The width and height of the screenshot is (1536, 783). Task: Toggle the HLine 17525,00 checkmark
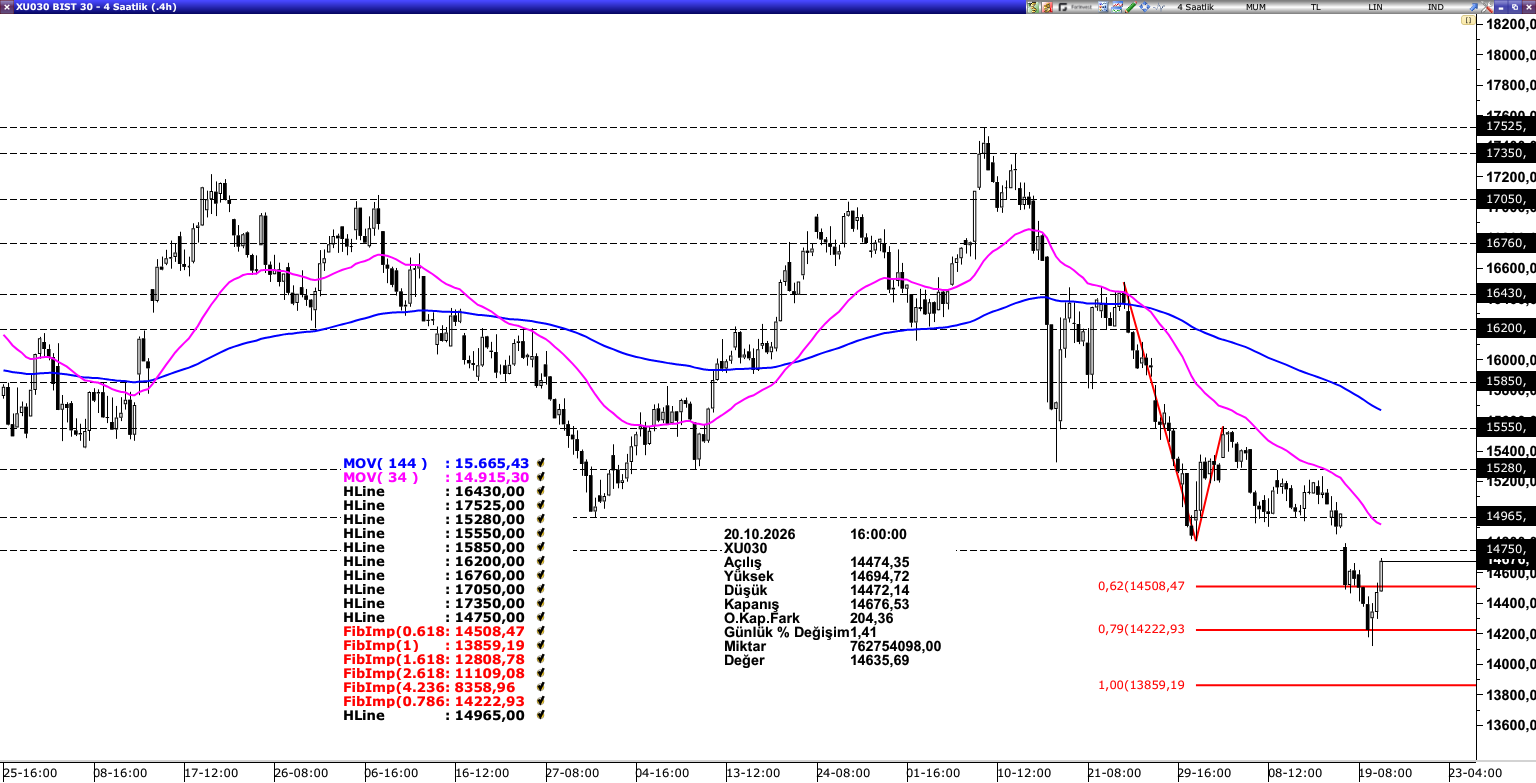pyautogui.click(x=541, y=506)
